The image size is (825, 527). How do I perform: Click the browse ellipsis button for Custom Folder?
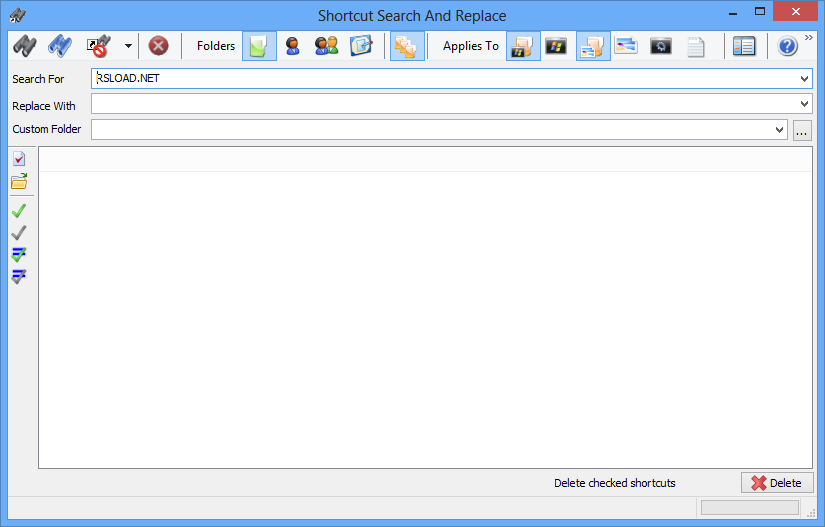pos(802,130)
